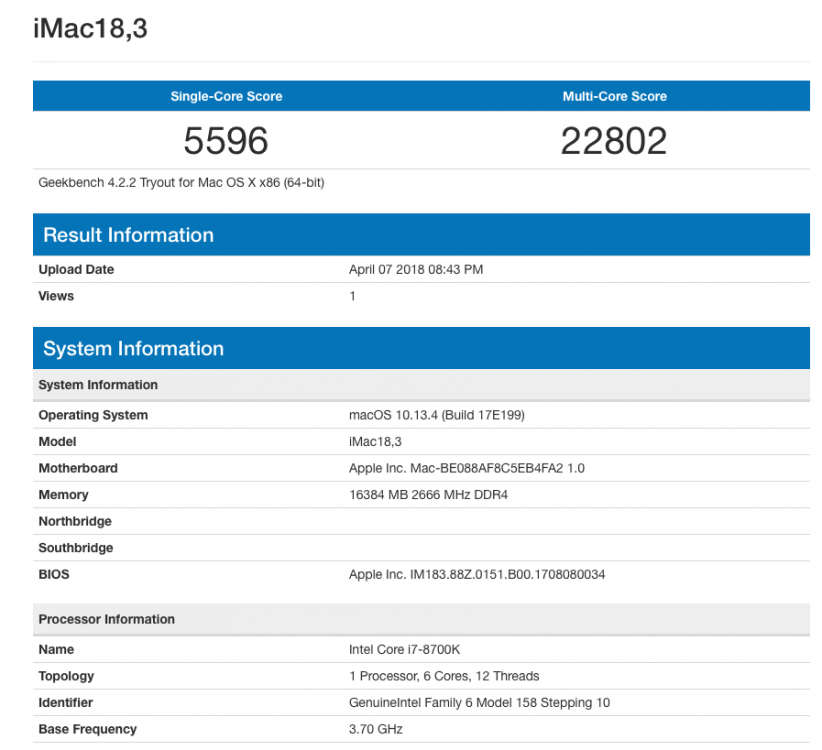Viewport: 822px width, 750px height.
Task: Click the Topology label
Action: point(66,676)
